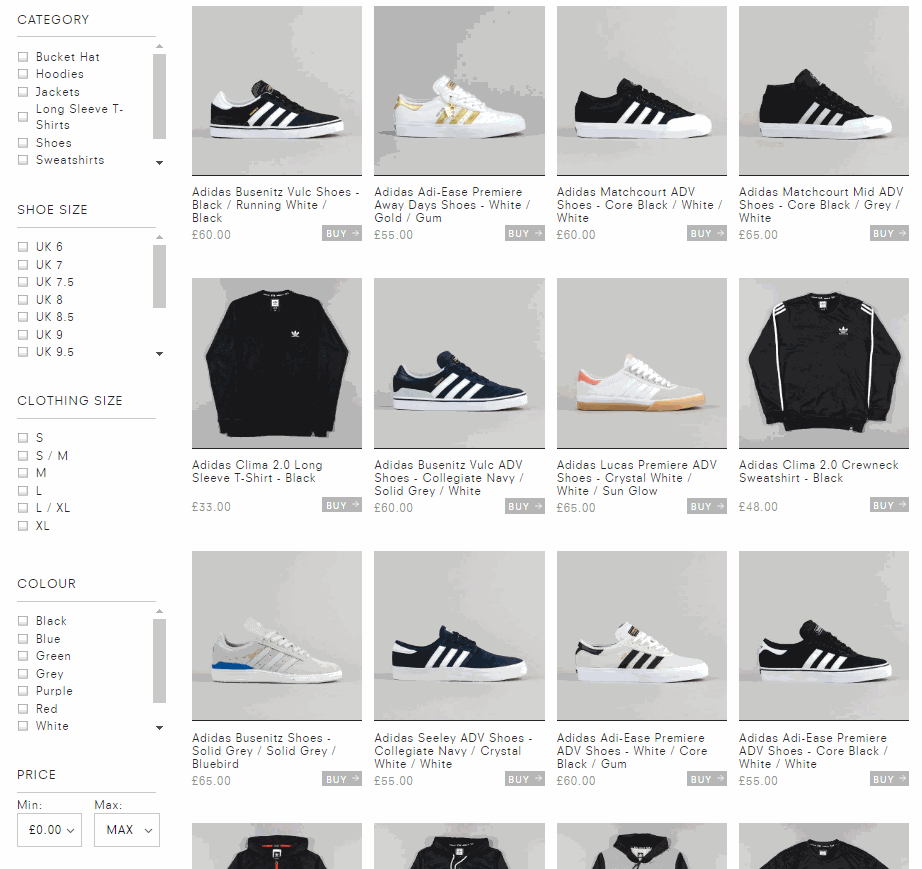922x869 pixels.
Task: Select shoe size UK 6 checkbox
Action: 23,247
